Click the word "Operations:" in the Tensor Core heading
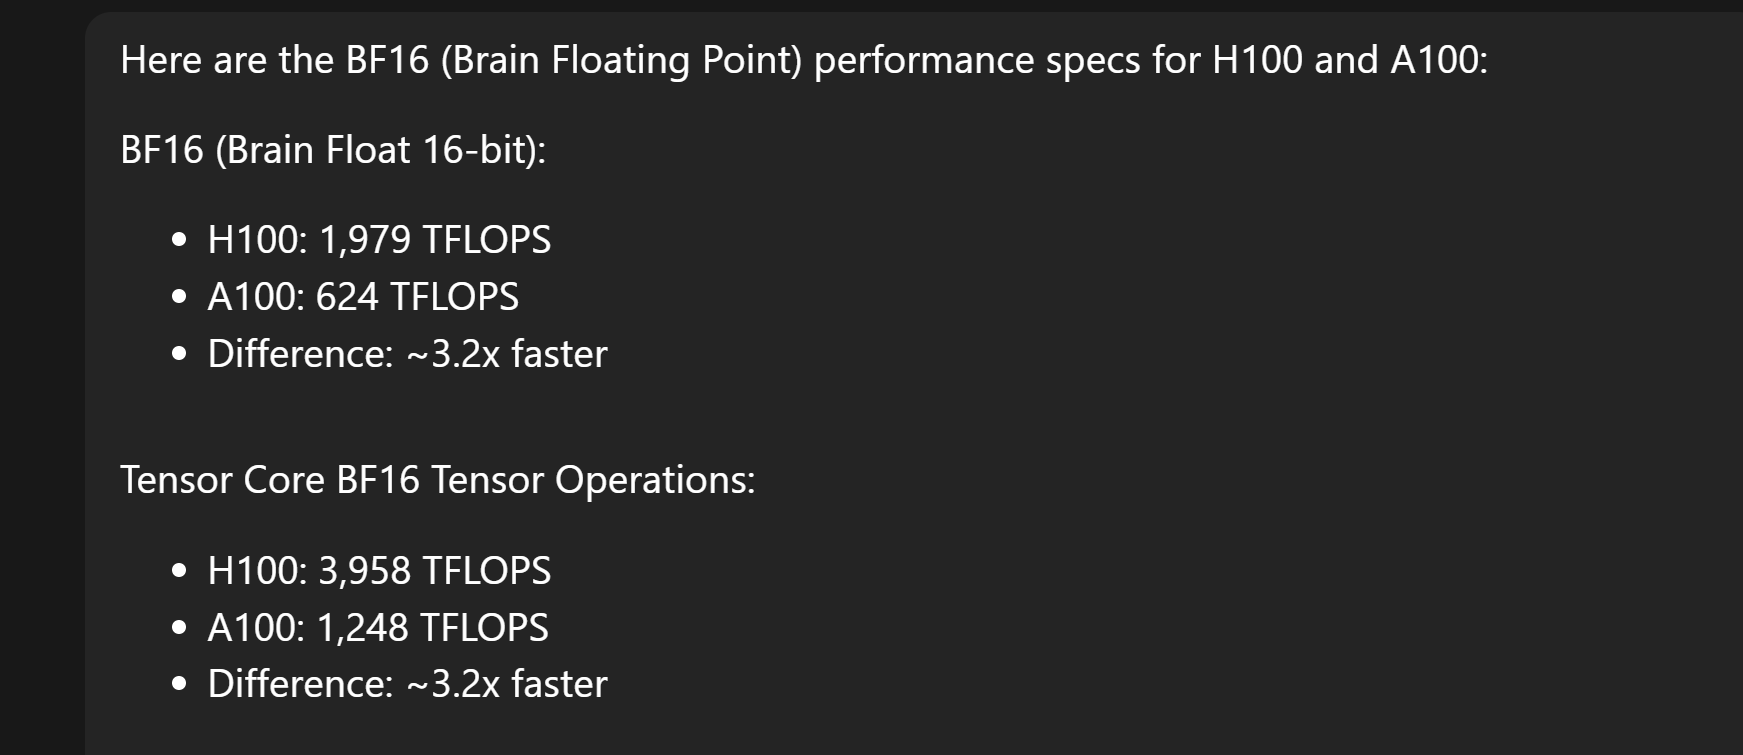This screenshot has height=755, width=1743. pyautogui.click(x=655, y=481)
